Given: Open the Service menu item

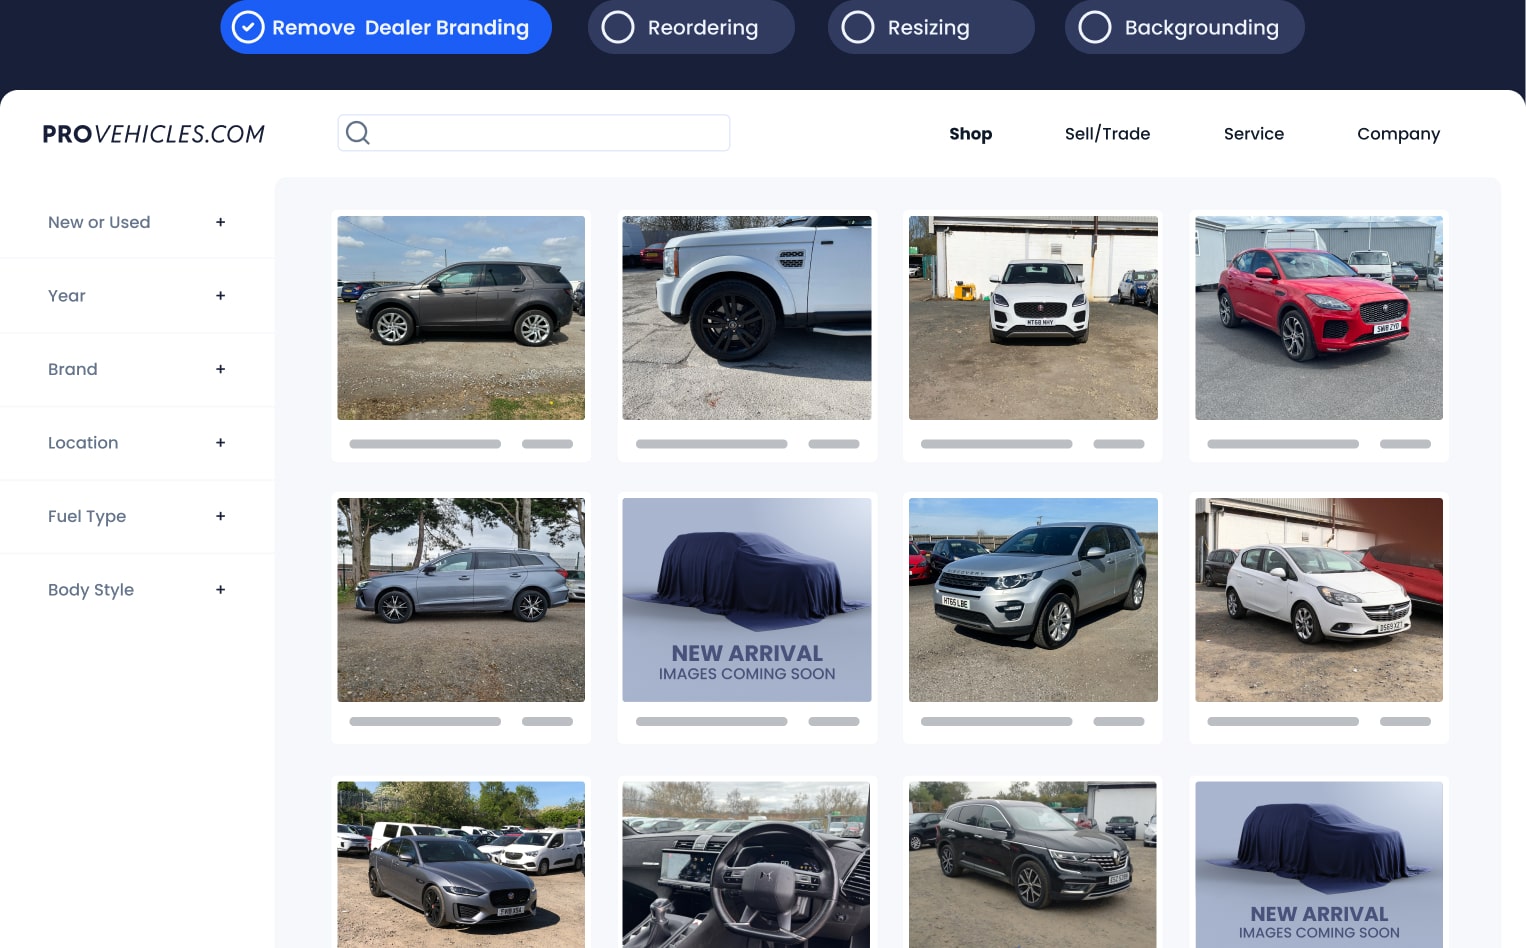Looking at the screenshot, I should coord(1254,134).
